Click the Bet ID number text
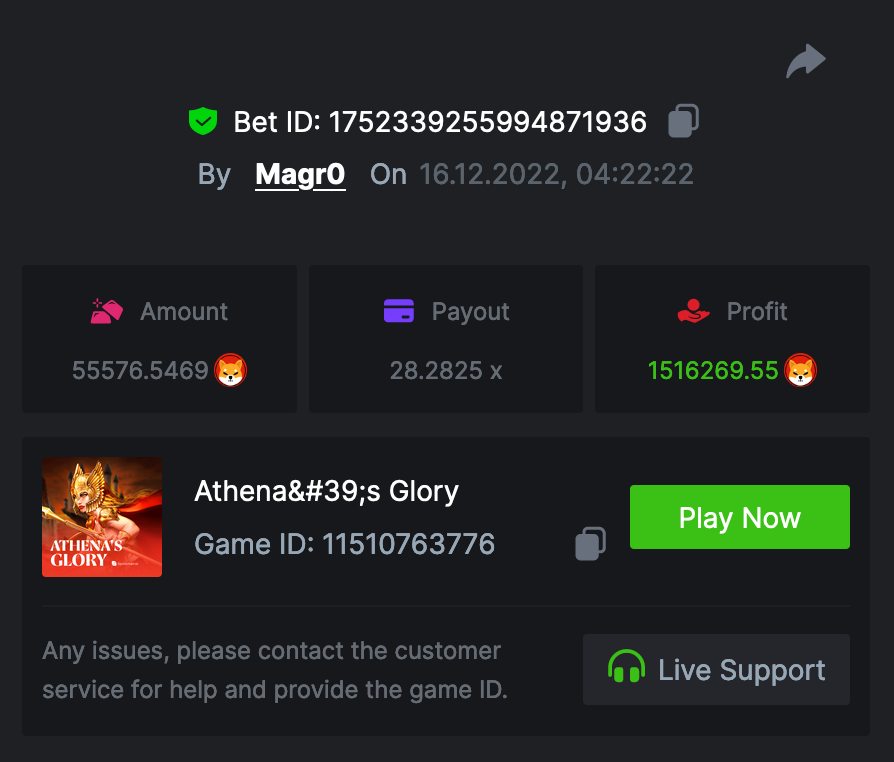 tap(488, 122)
